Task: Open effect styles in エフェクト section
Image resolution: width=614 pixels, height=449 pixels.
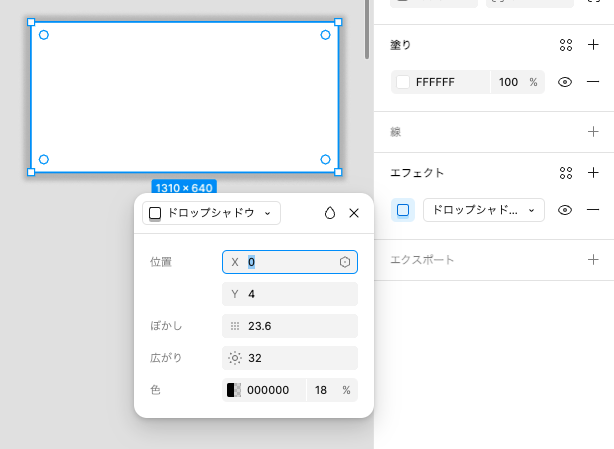Action: click(x=566, y=173)
